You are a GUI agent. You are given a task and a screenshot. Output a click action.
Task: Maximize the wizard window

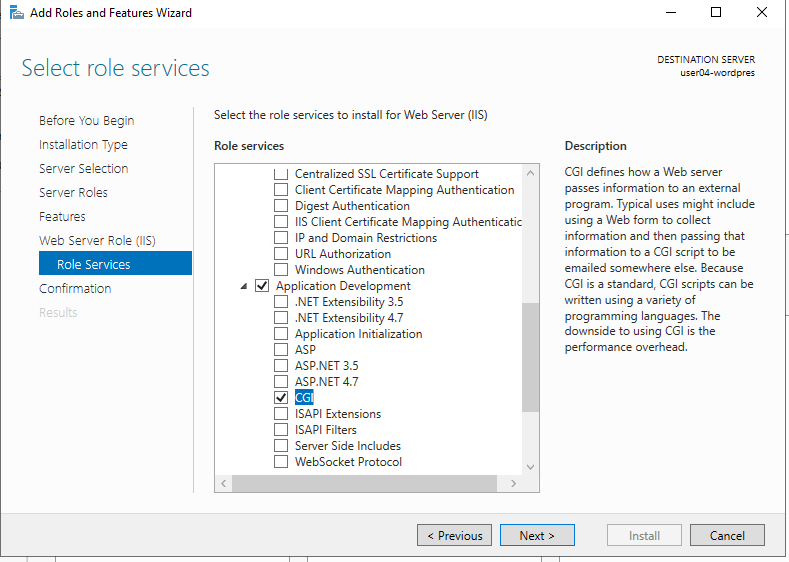click(x=716, y=12)
